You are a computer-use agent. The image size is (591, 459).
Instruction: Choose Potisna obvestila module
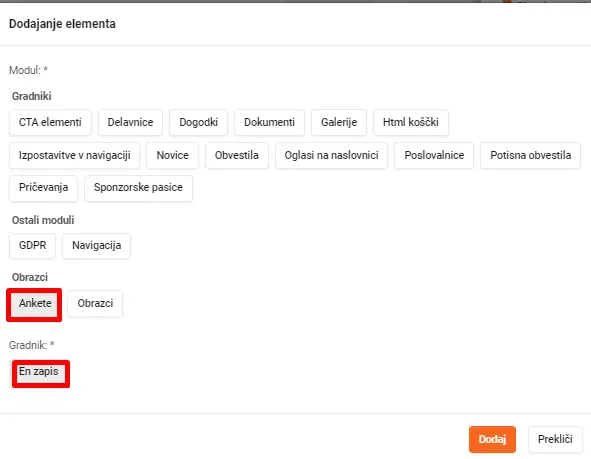530,155
